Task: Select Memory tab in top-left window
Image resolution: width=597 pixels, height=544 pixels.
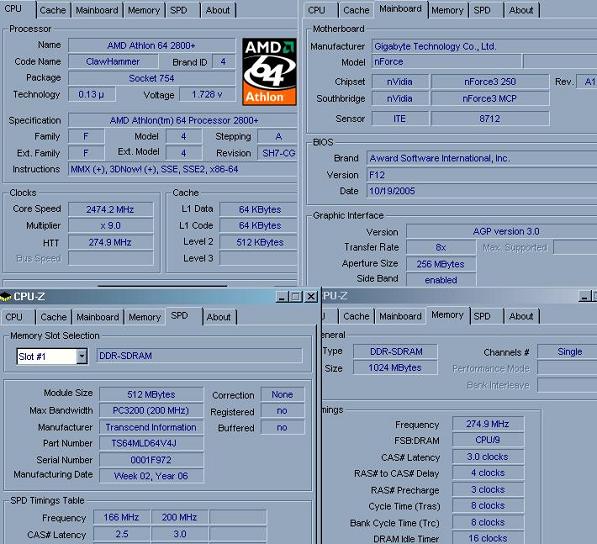Action: click(144, 10)
